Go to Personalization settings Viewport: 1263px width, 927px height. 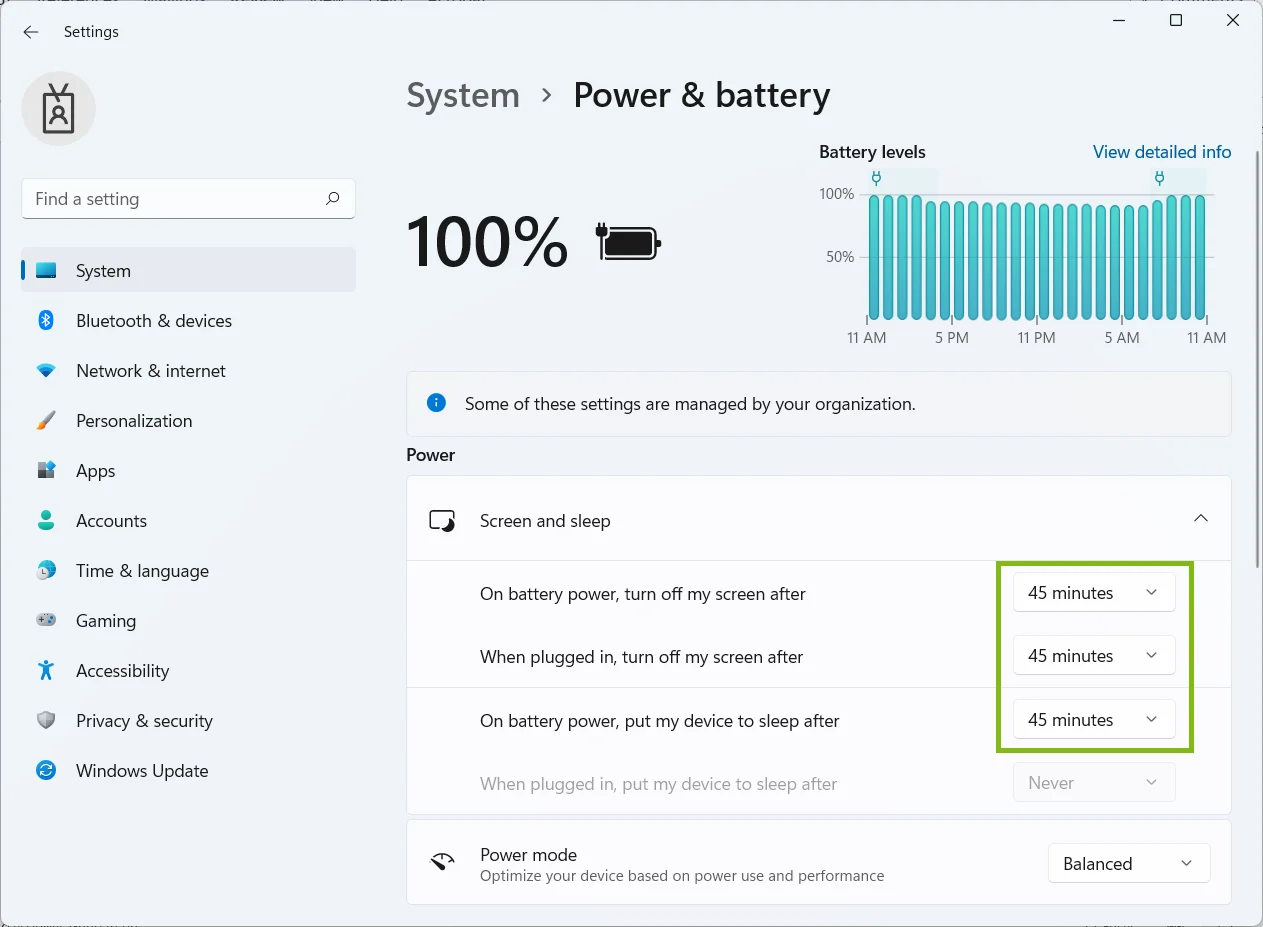[x=188, y=421]
